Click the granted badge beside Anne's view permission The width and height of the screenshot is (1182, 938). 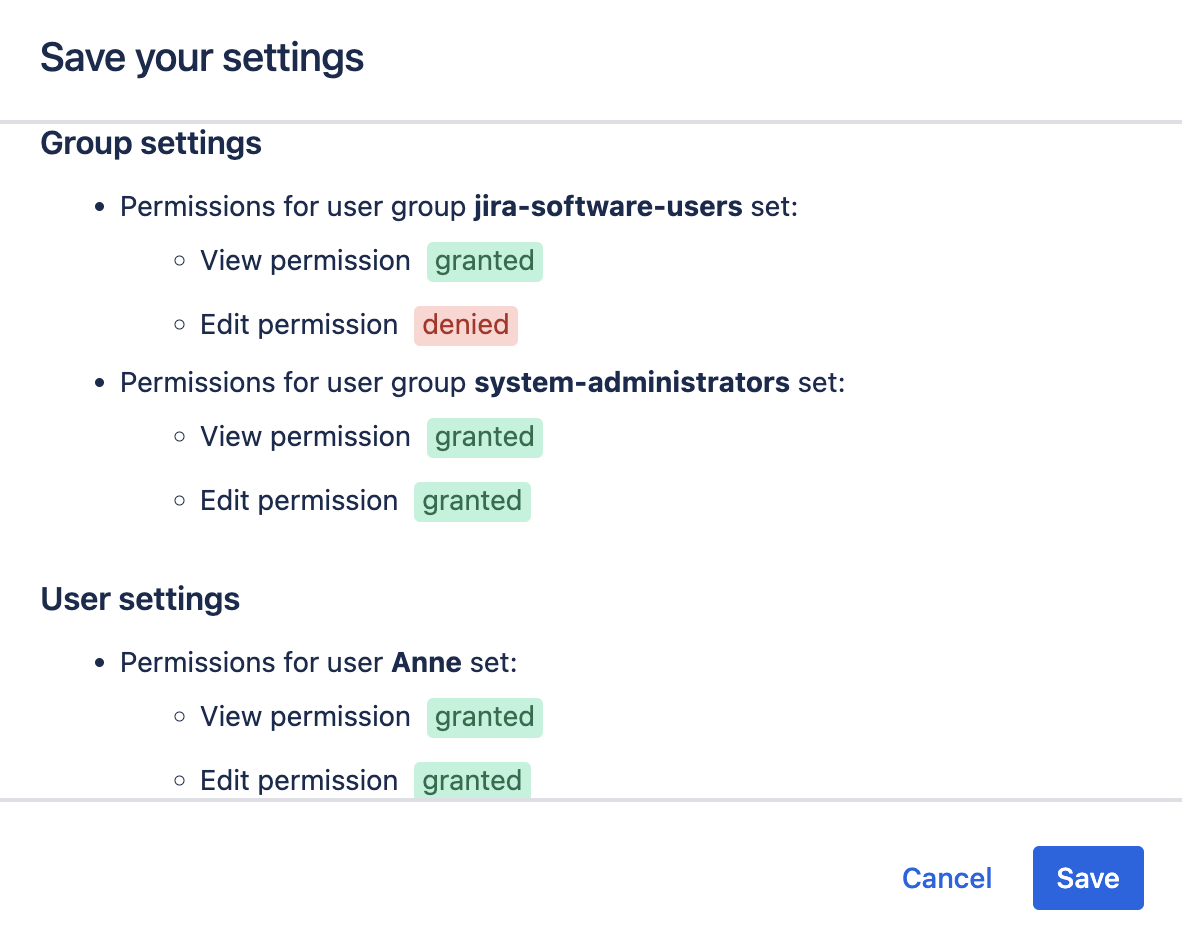(x=484, y=717)
